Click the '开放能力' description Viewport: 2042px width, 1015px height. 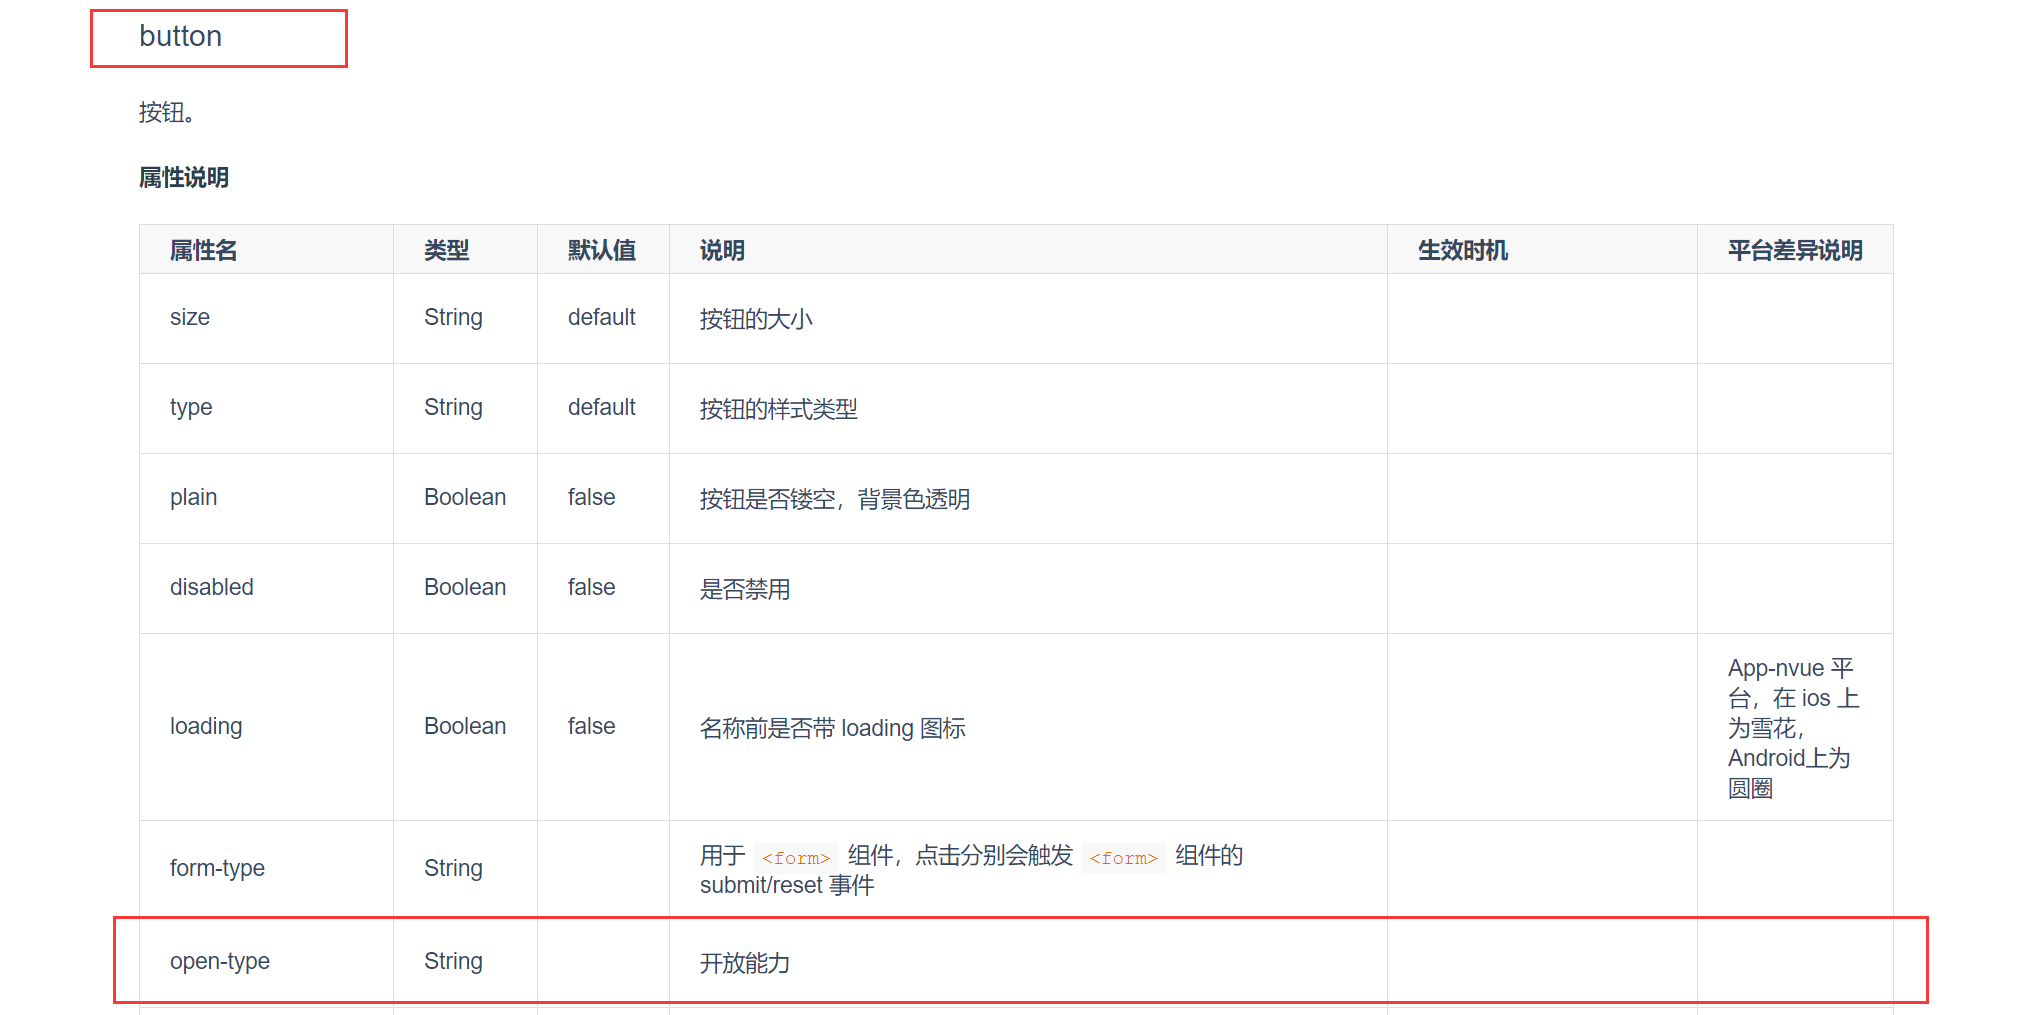[745, 963]
